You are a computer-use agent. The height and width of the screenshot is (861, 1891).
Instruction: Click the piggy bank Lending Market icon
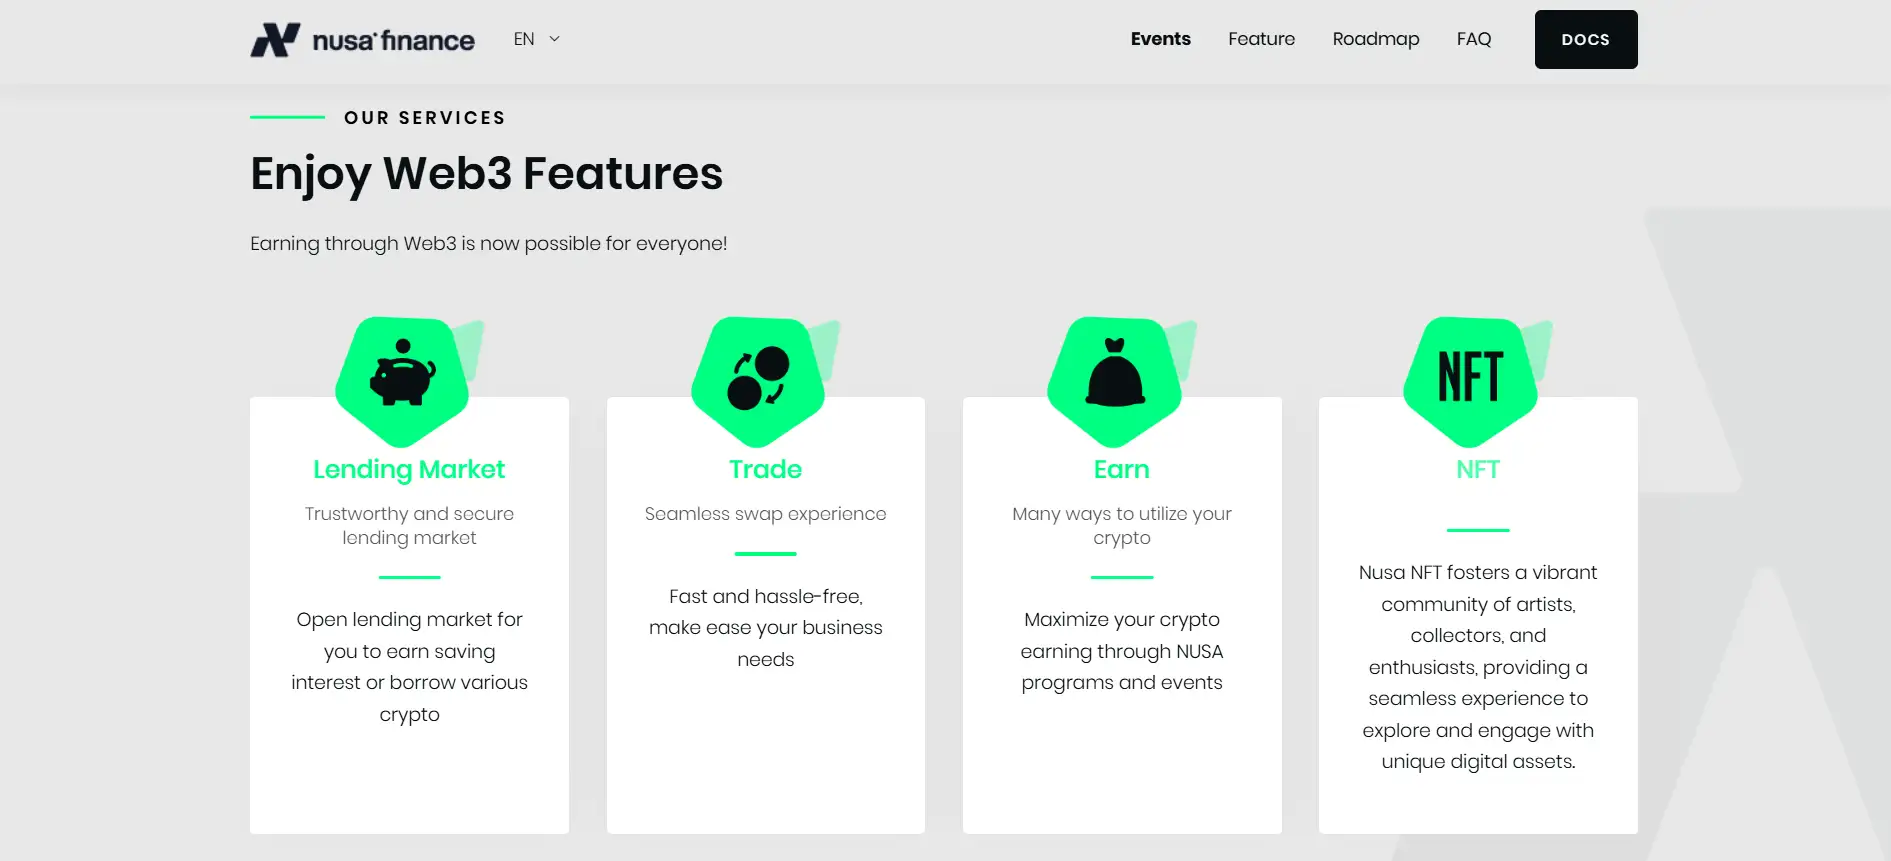coord(403,377)
